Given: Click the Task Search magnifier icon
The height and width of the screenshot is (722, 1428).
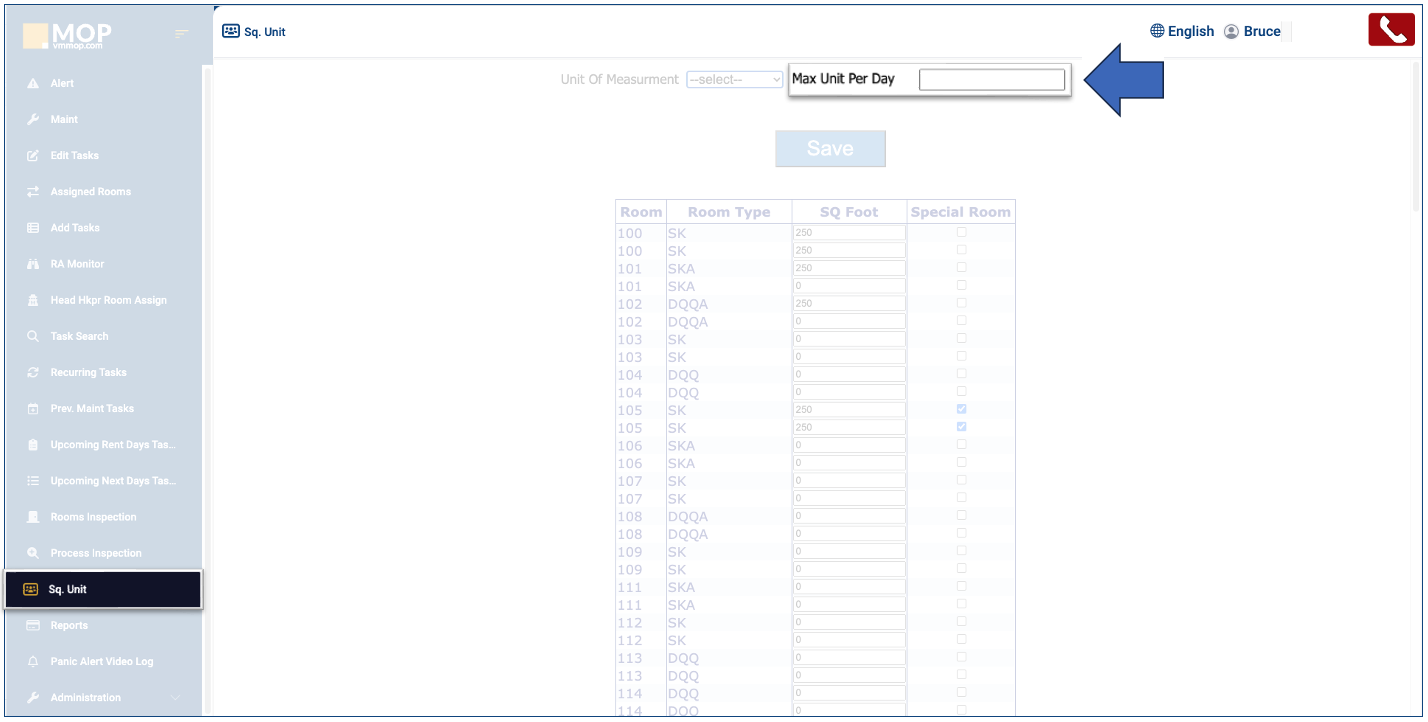Looking at the screenshot, I should 33,337.
